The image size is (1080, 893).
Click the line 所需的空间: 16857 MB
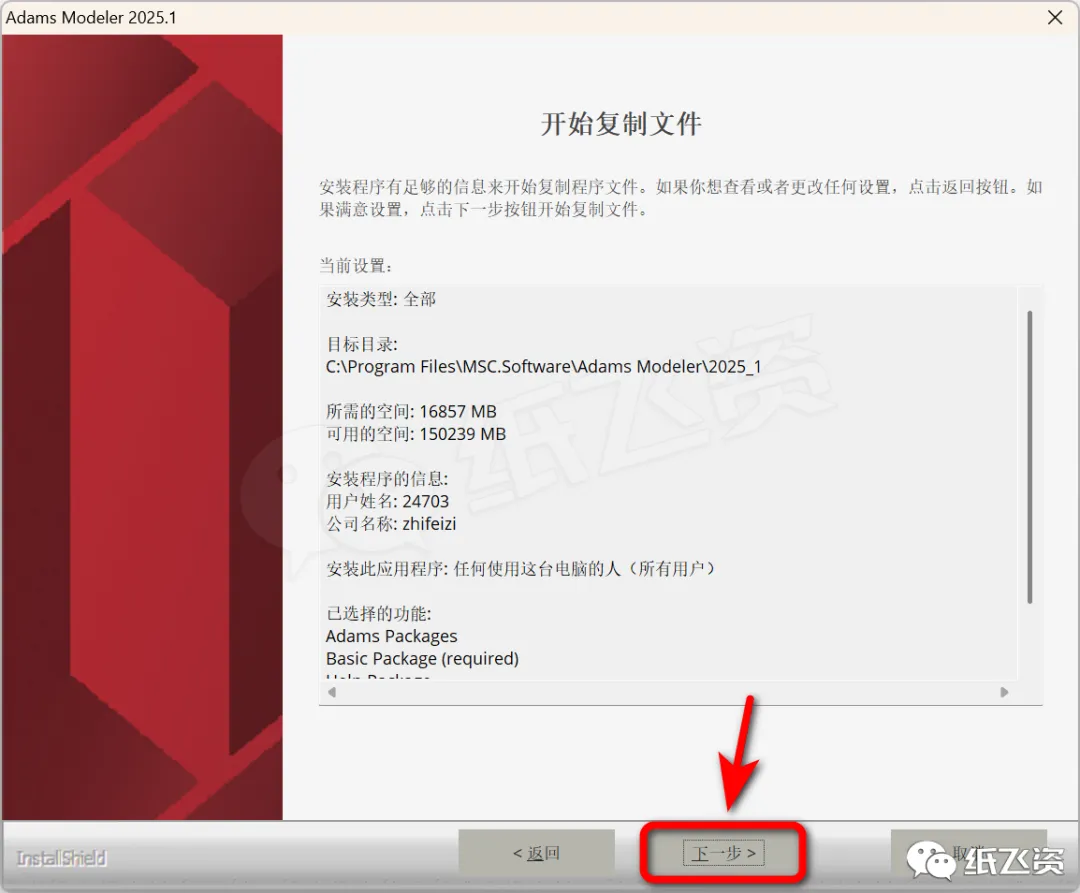[411, 412]
